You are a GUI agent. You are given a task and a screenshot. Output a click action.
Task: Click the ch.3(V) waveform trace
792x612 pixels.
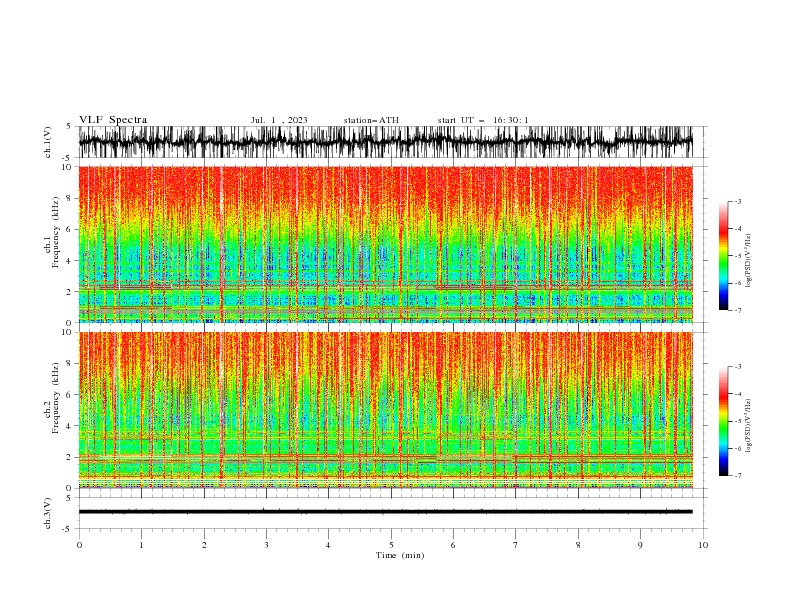pyautogui.click(x=385, y=512)
